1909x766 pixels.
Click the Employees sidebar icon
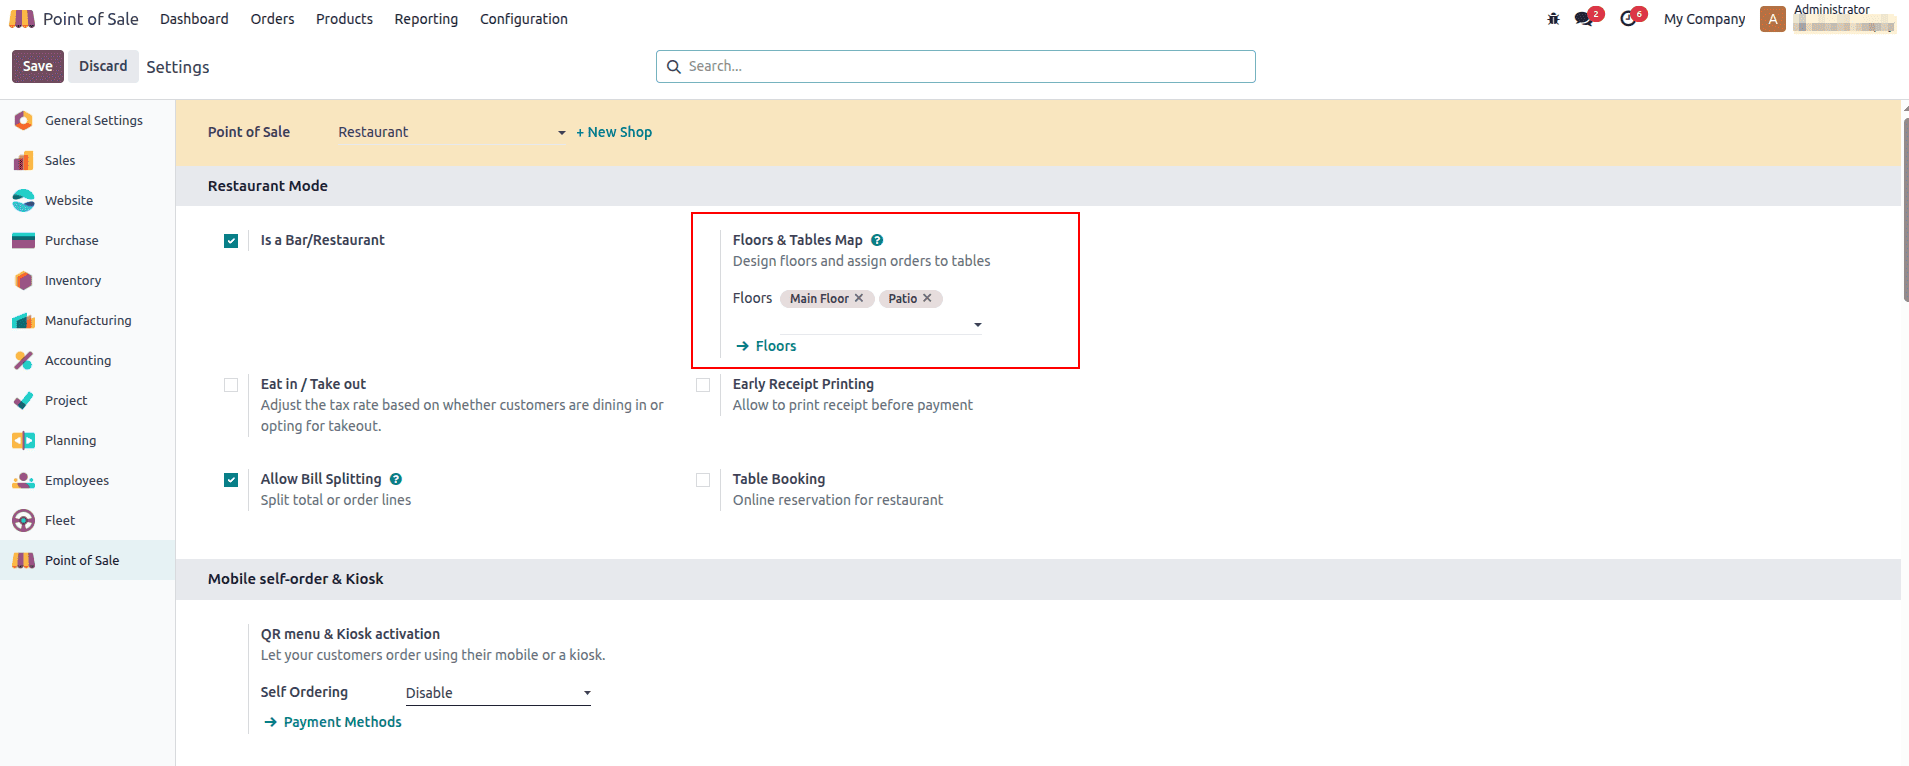click(24, 480)
